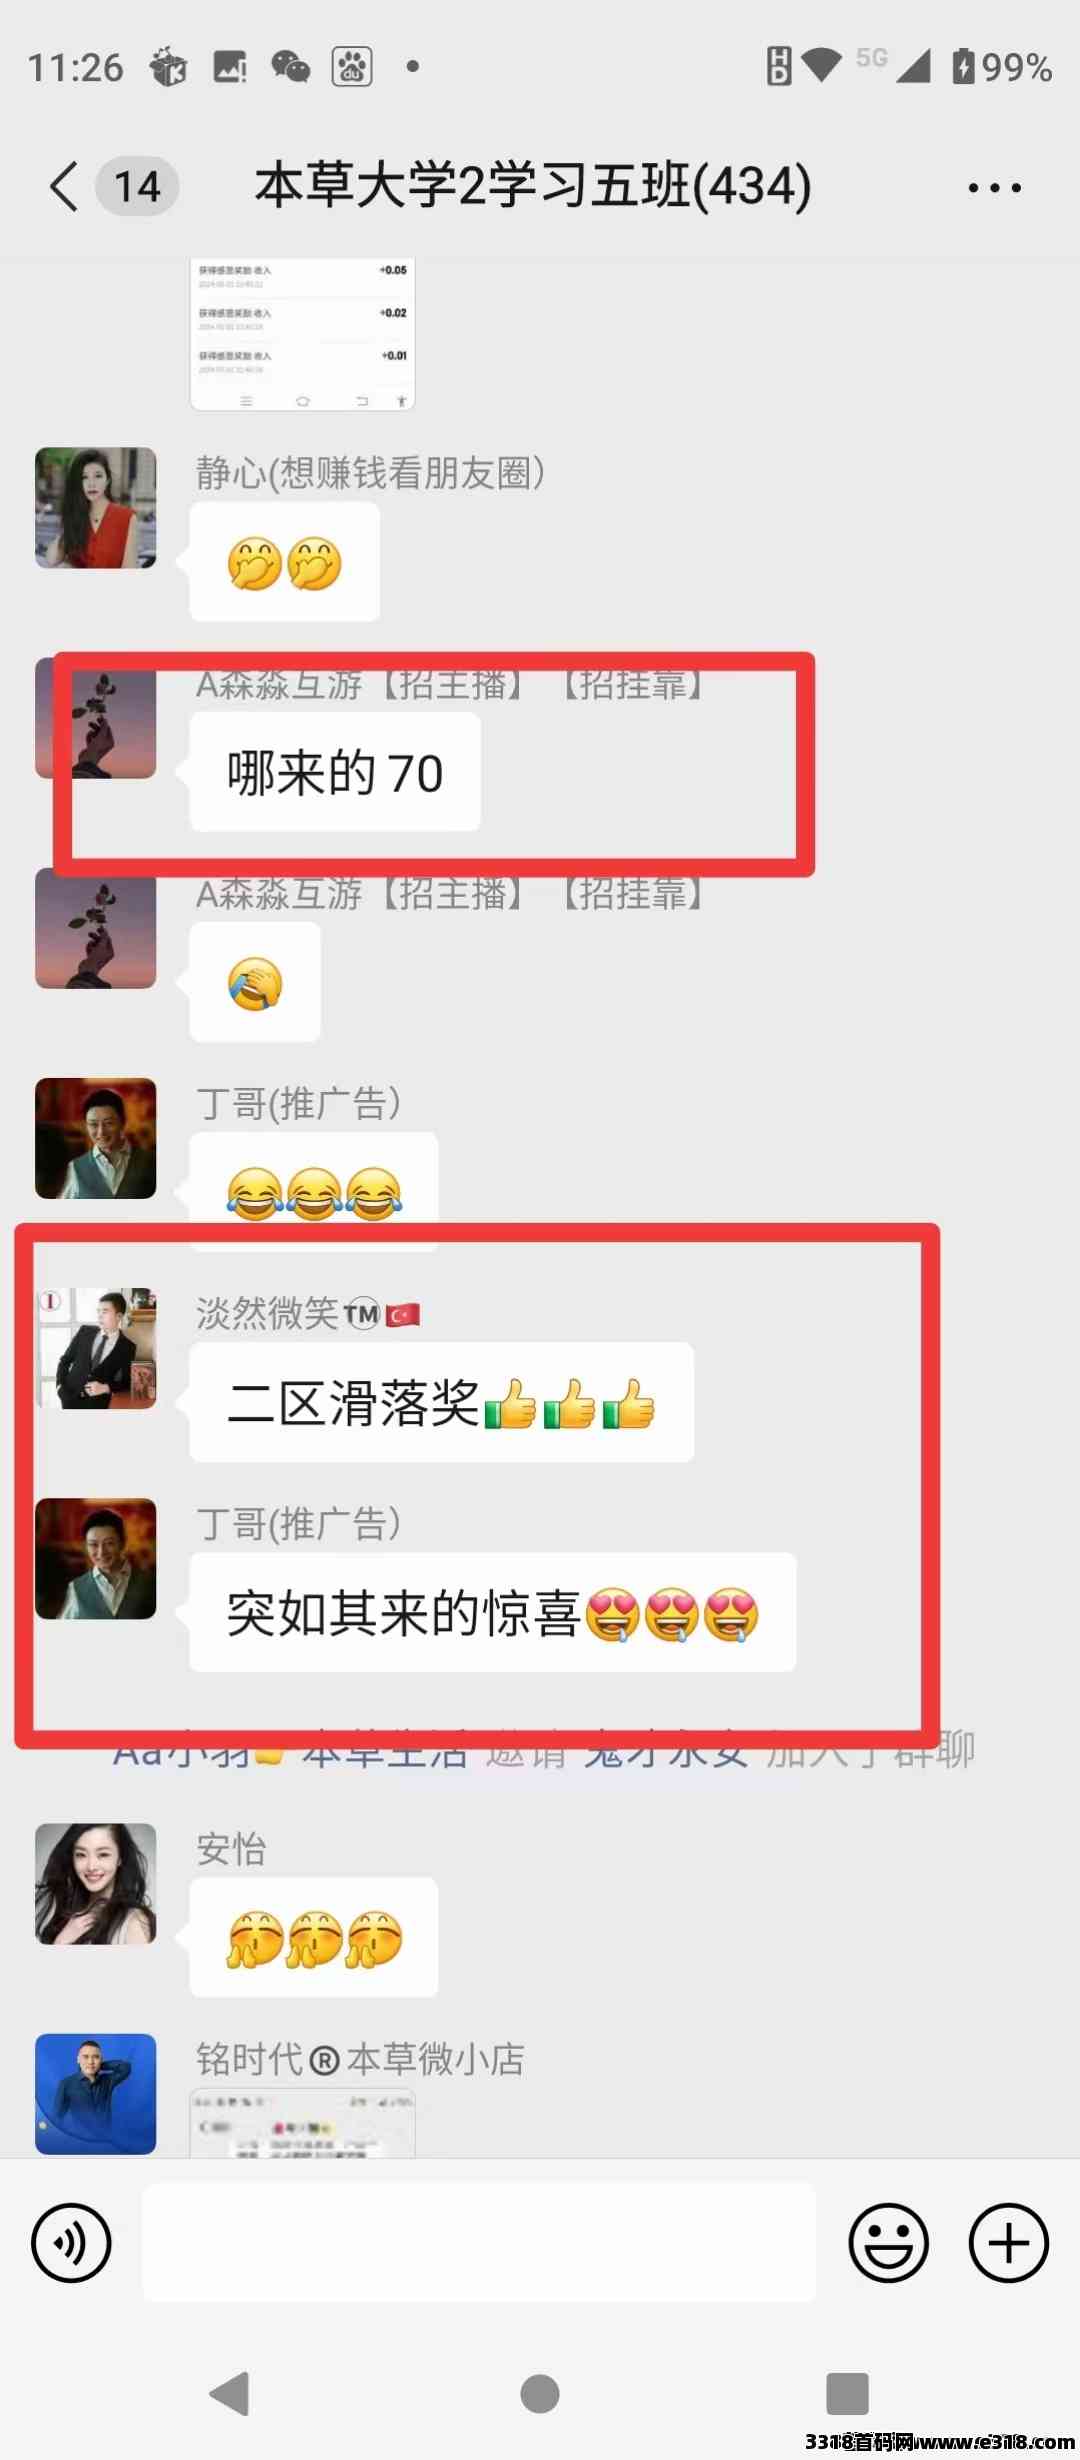This screenshot has height=2460, width=1080.
Task: Open 安怡 profile avatar
Action: (x=96, y=1884)
